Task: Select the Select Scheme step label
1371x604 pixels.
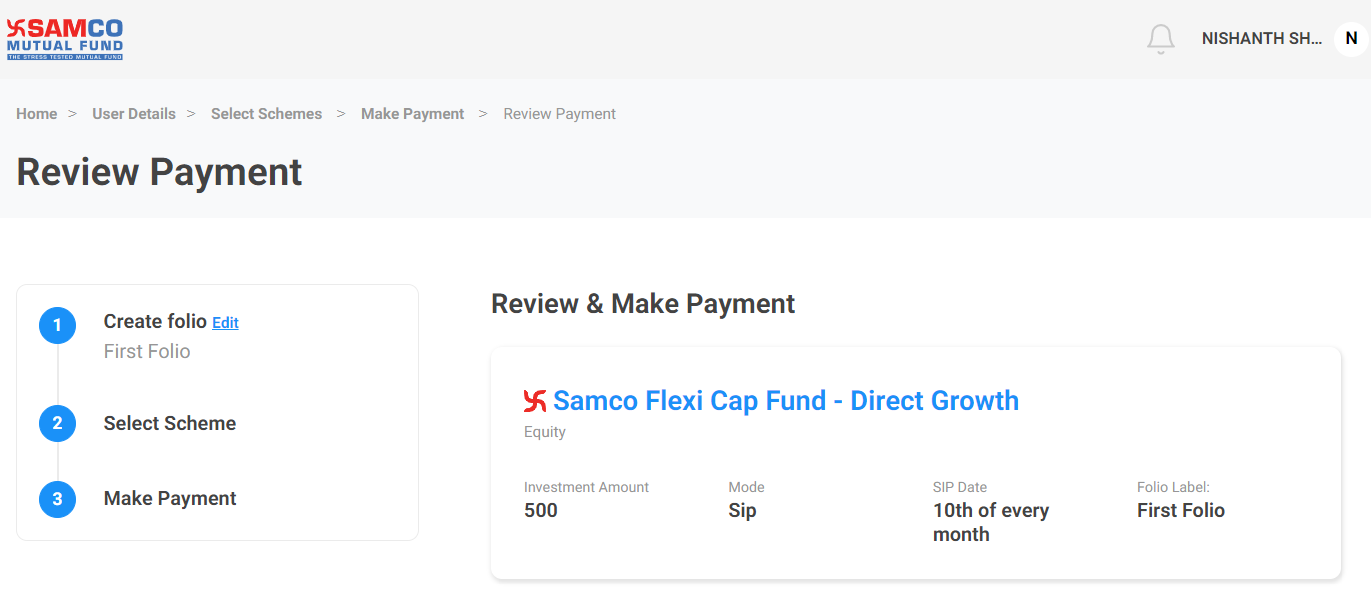Action: point(170,423)
